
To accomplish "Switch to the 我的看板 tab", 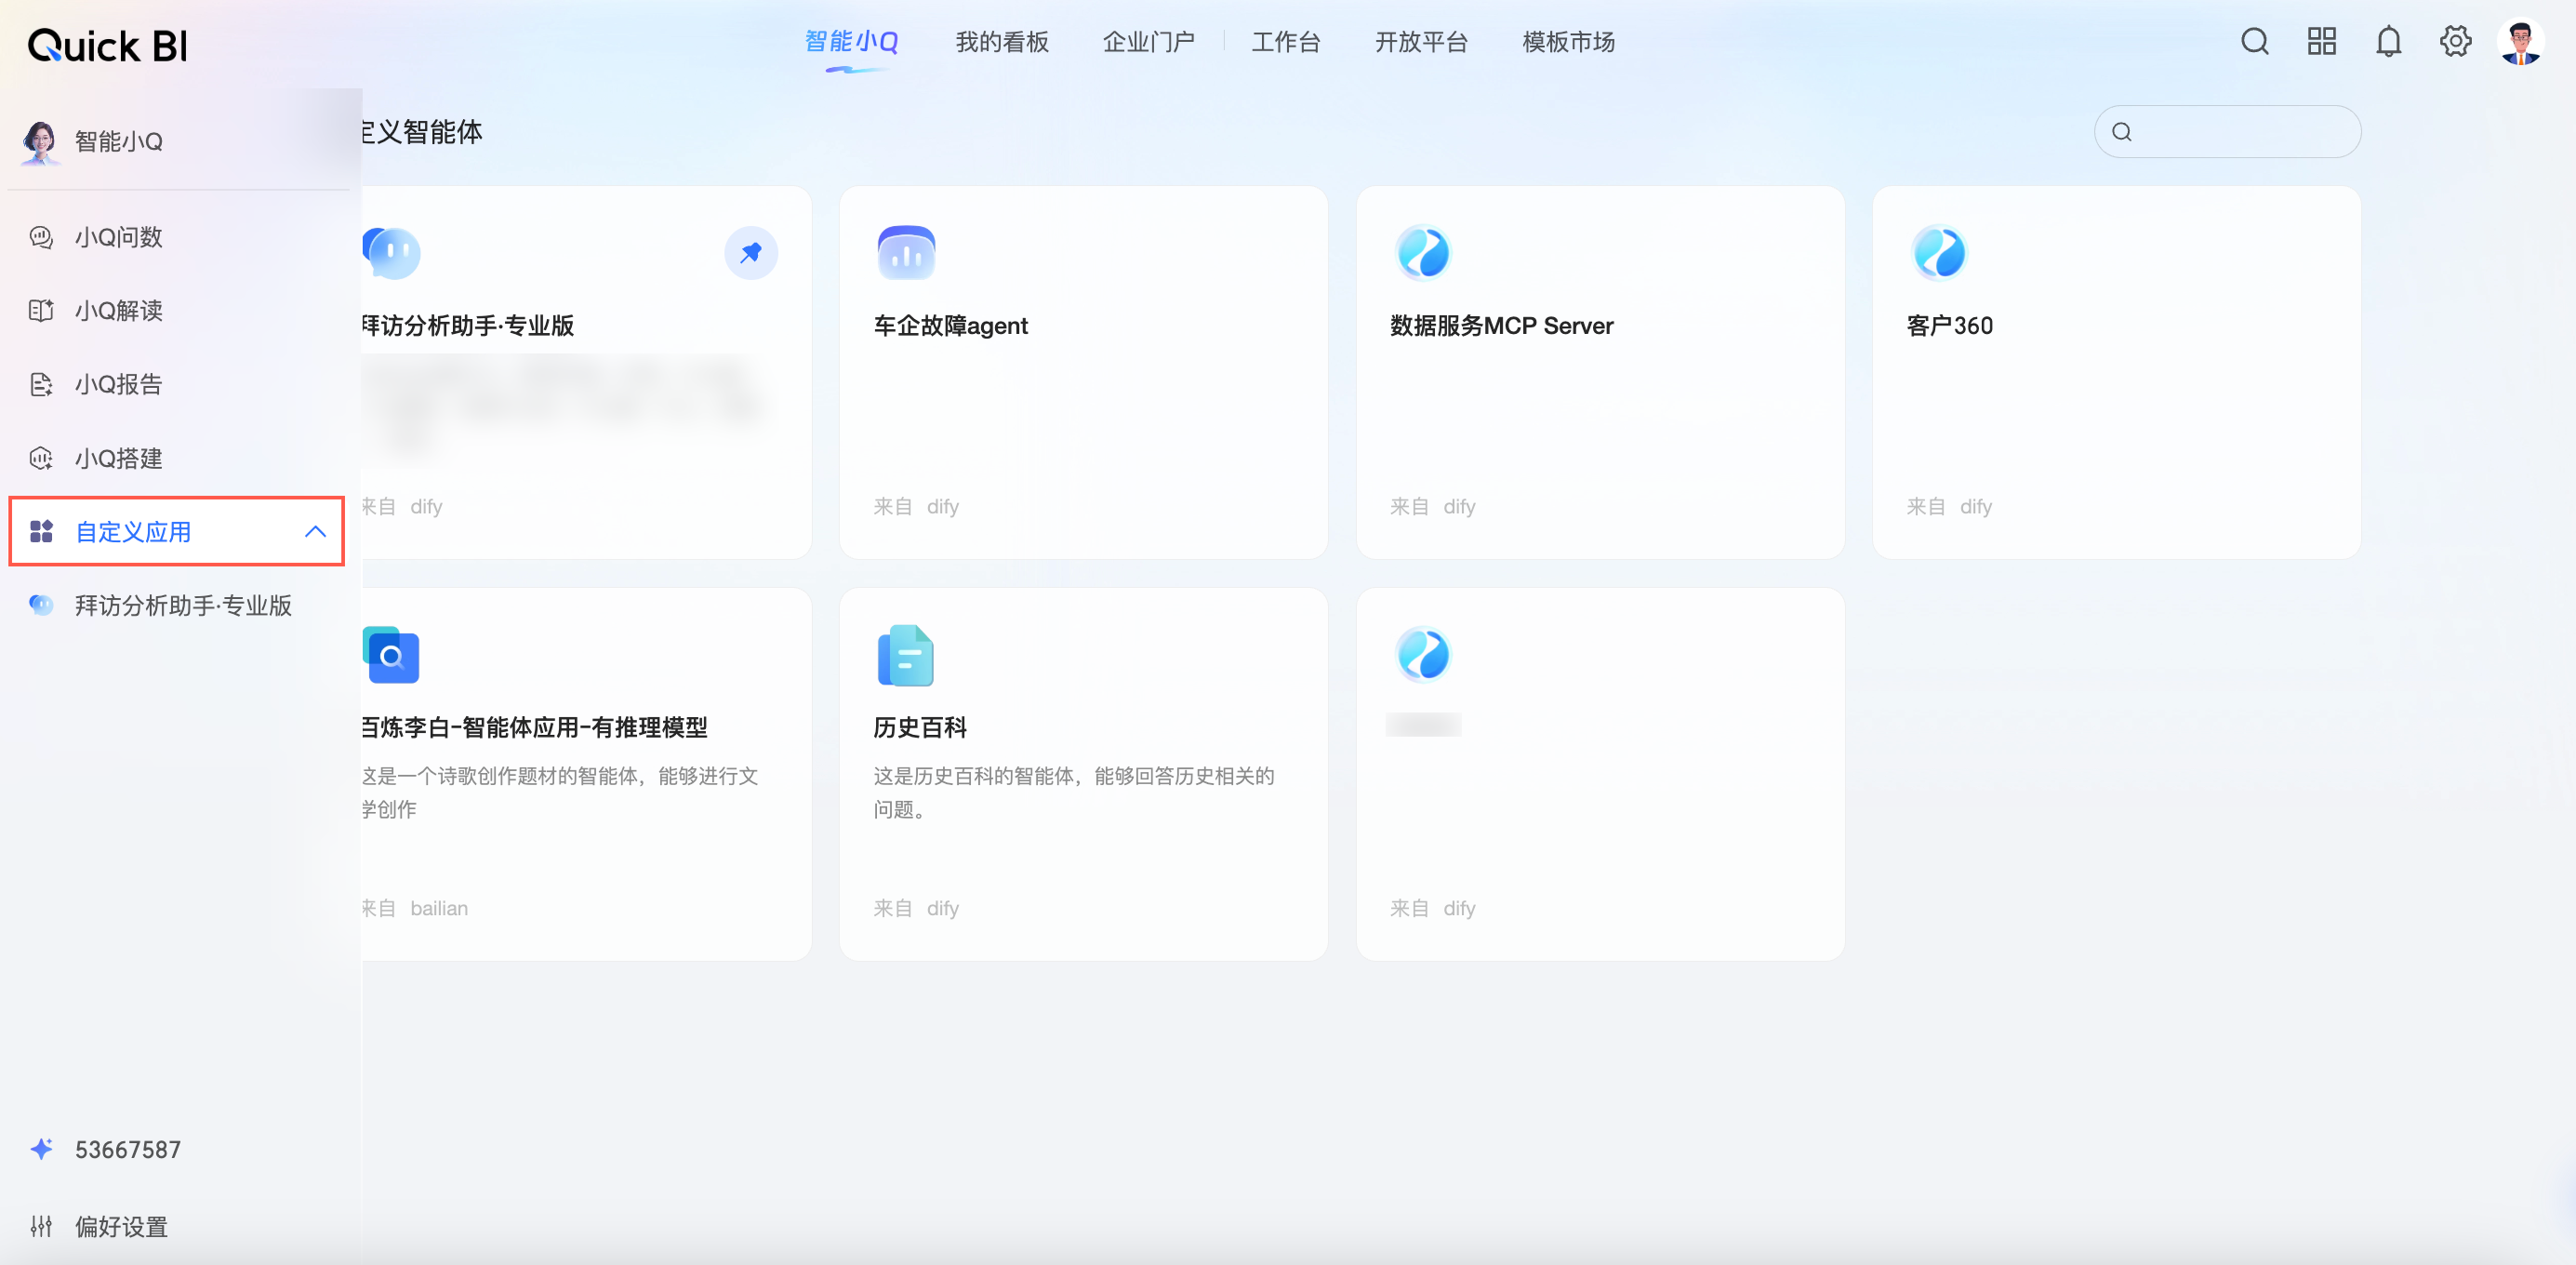I will [x=1001, y=42].
